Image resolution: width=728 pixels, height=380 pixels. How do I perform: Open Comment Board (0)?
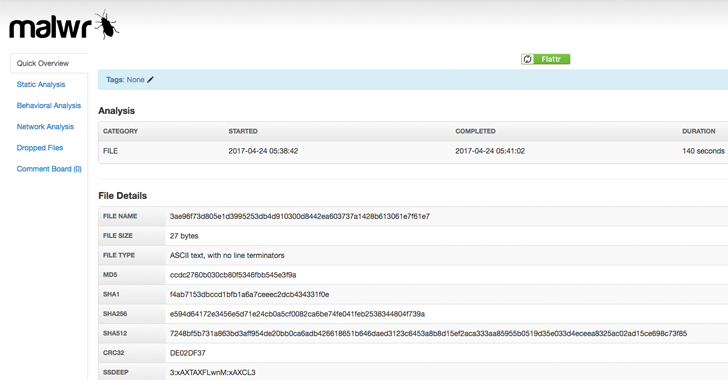(49, 169)
